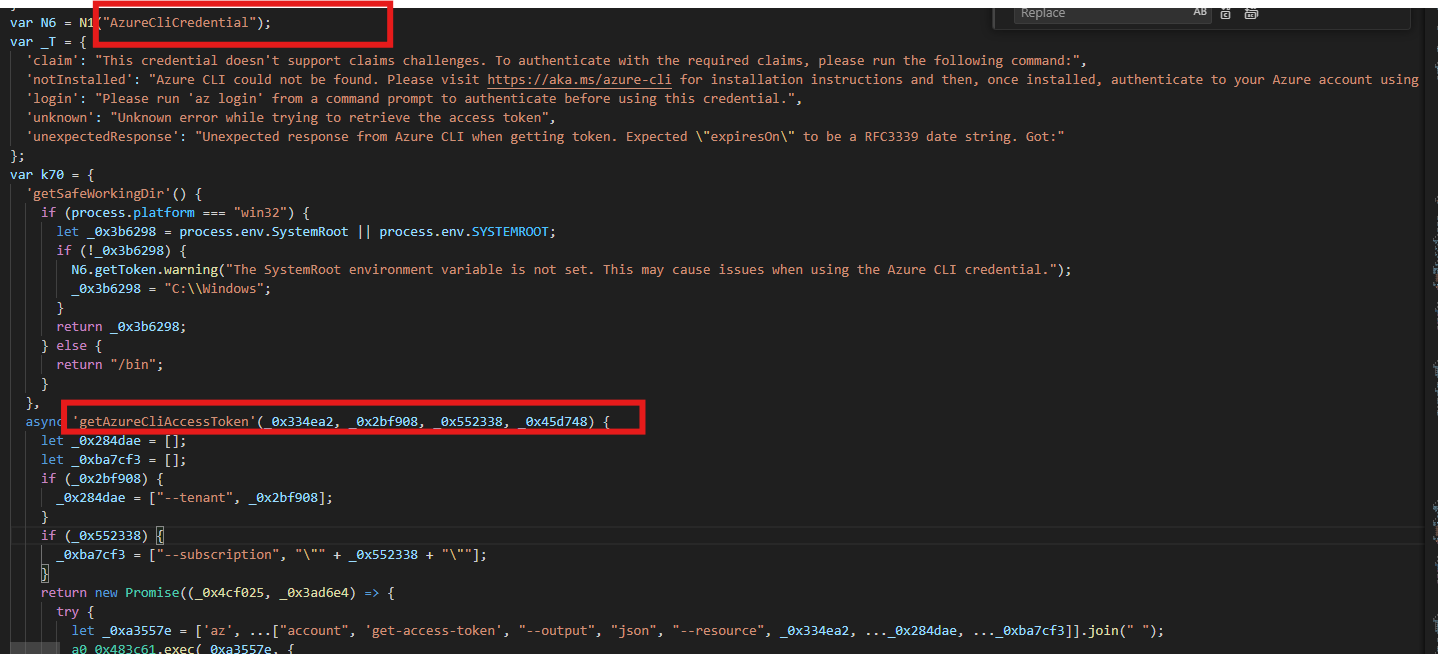
Task: Click the "AzureCliCredential" string
Action: pos(176,22)
